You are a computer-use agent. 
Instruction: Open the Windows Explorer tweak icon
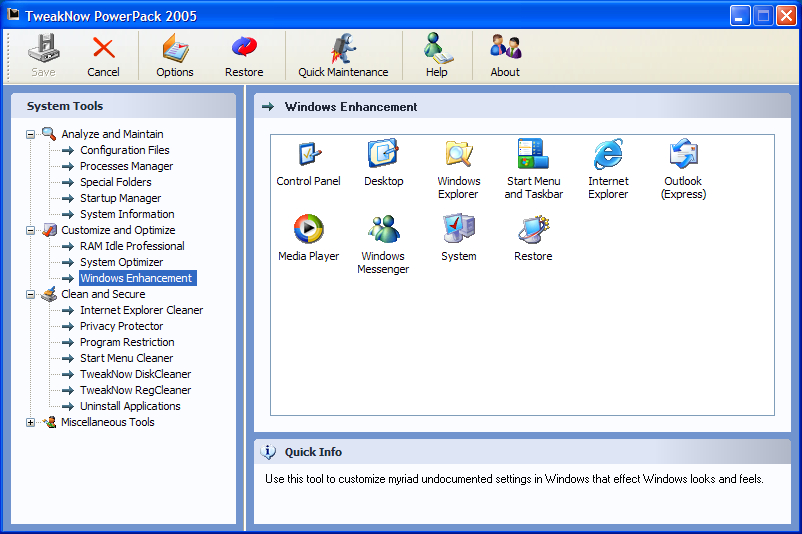tap(458, 153)
